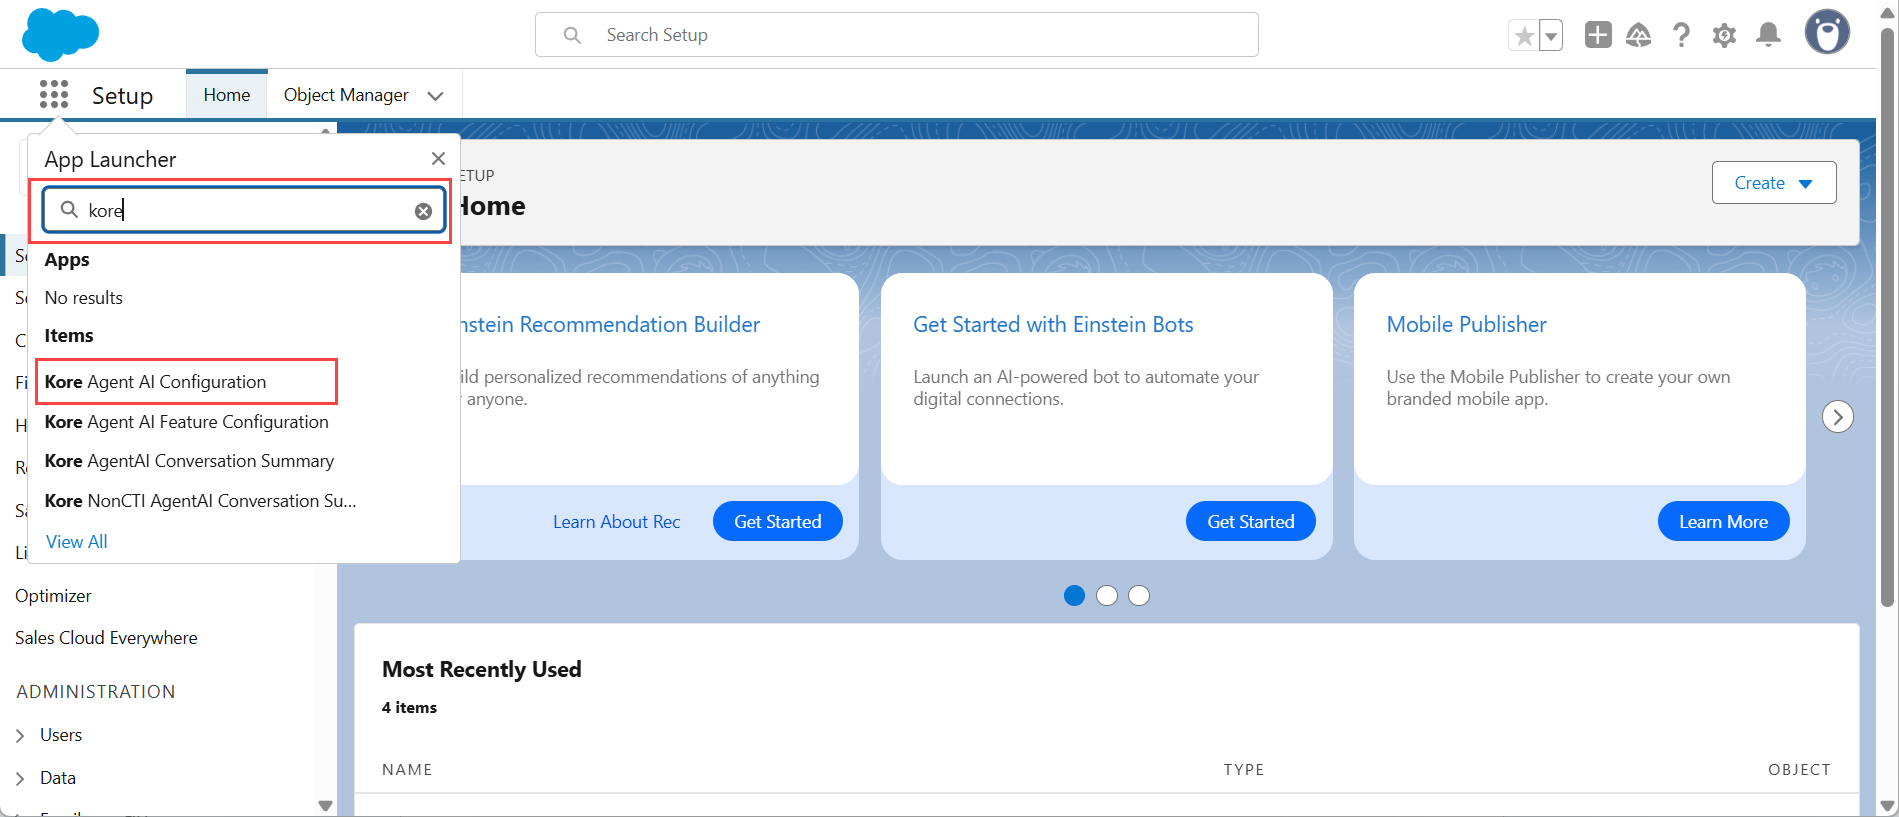Open the favorites list dropdown arrow
This screenshot has height=817, width=1899.
(1551, 36)
